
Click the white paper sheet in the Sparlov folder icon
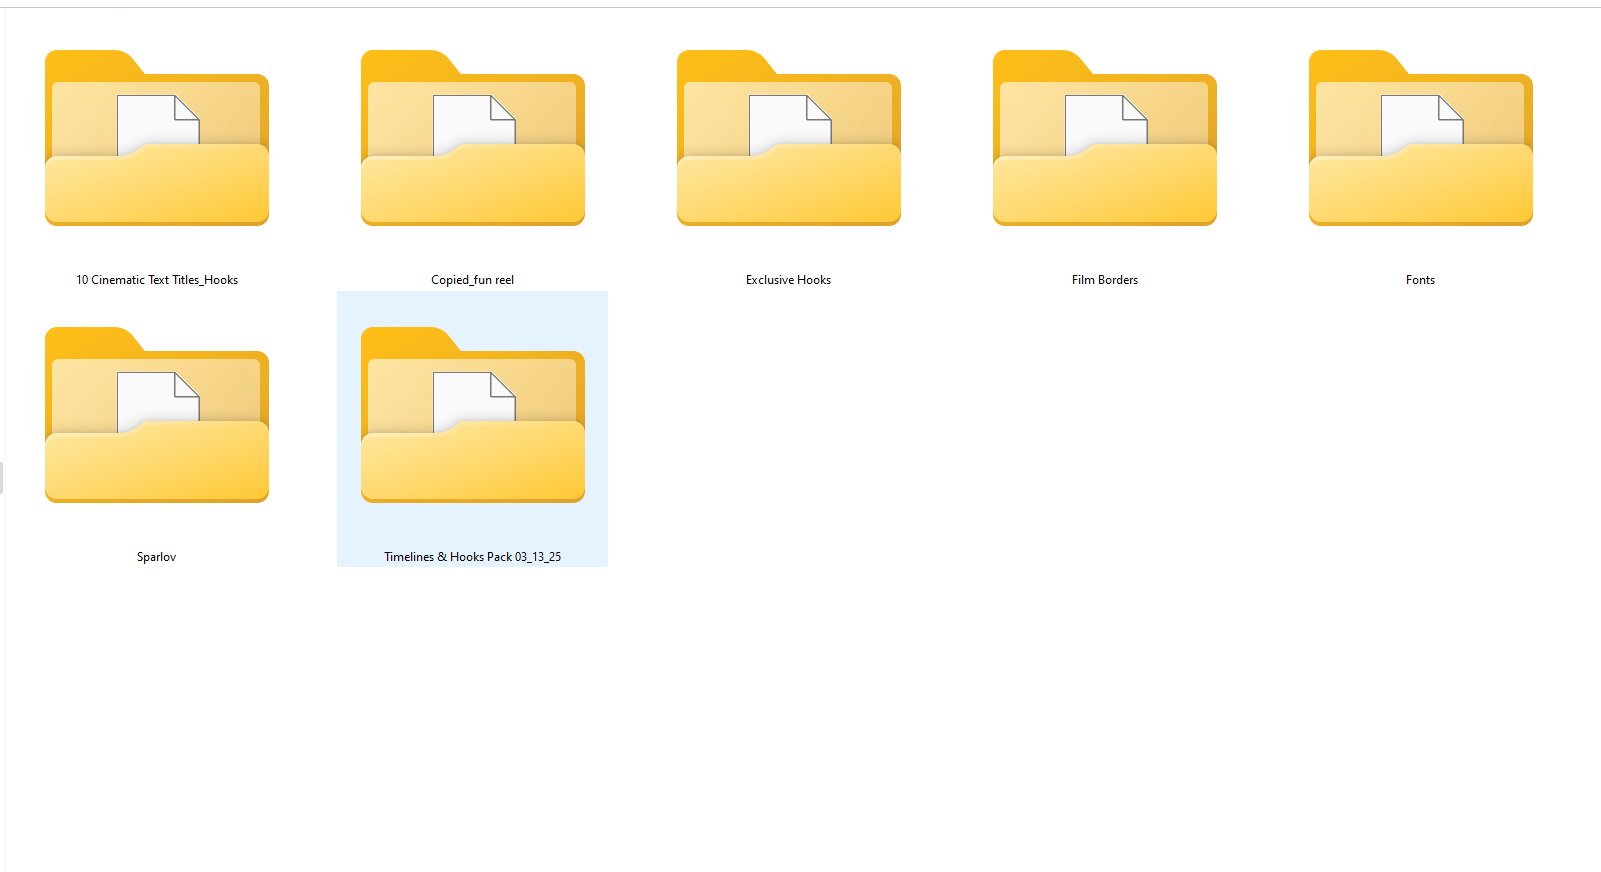tap(151, 399)
